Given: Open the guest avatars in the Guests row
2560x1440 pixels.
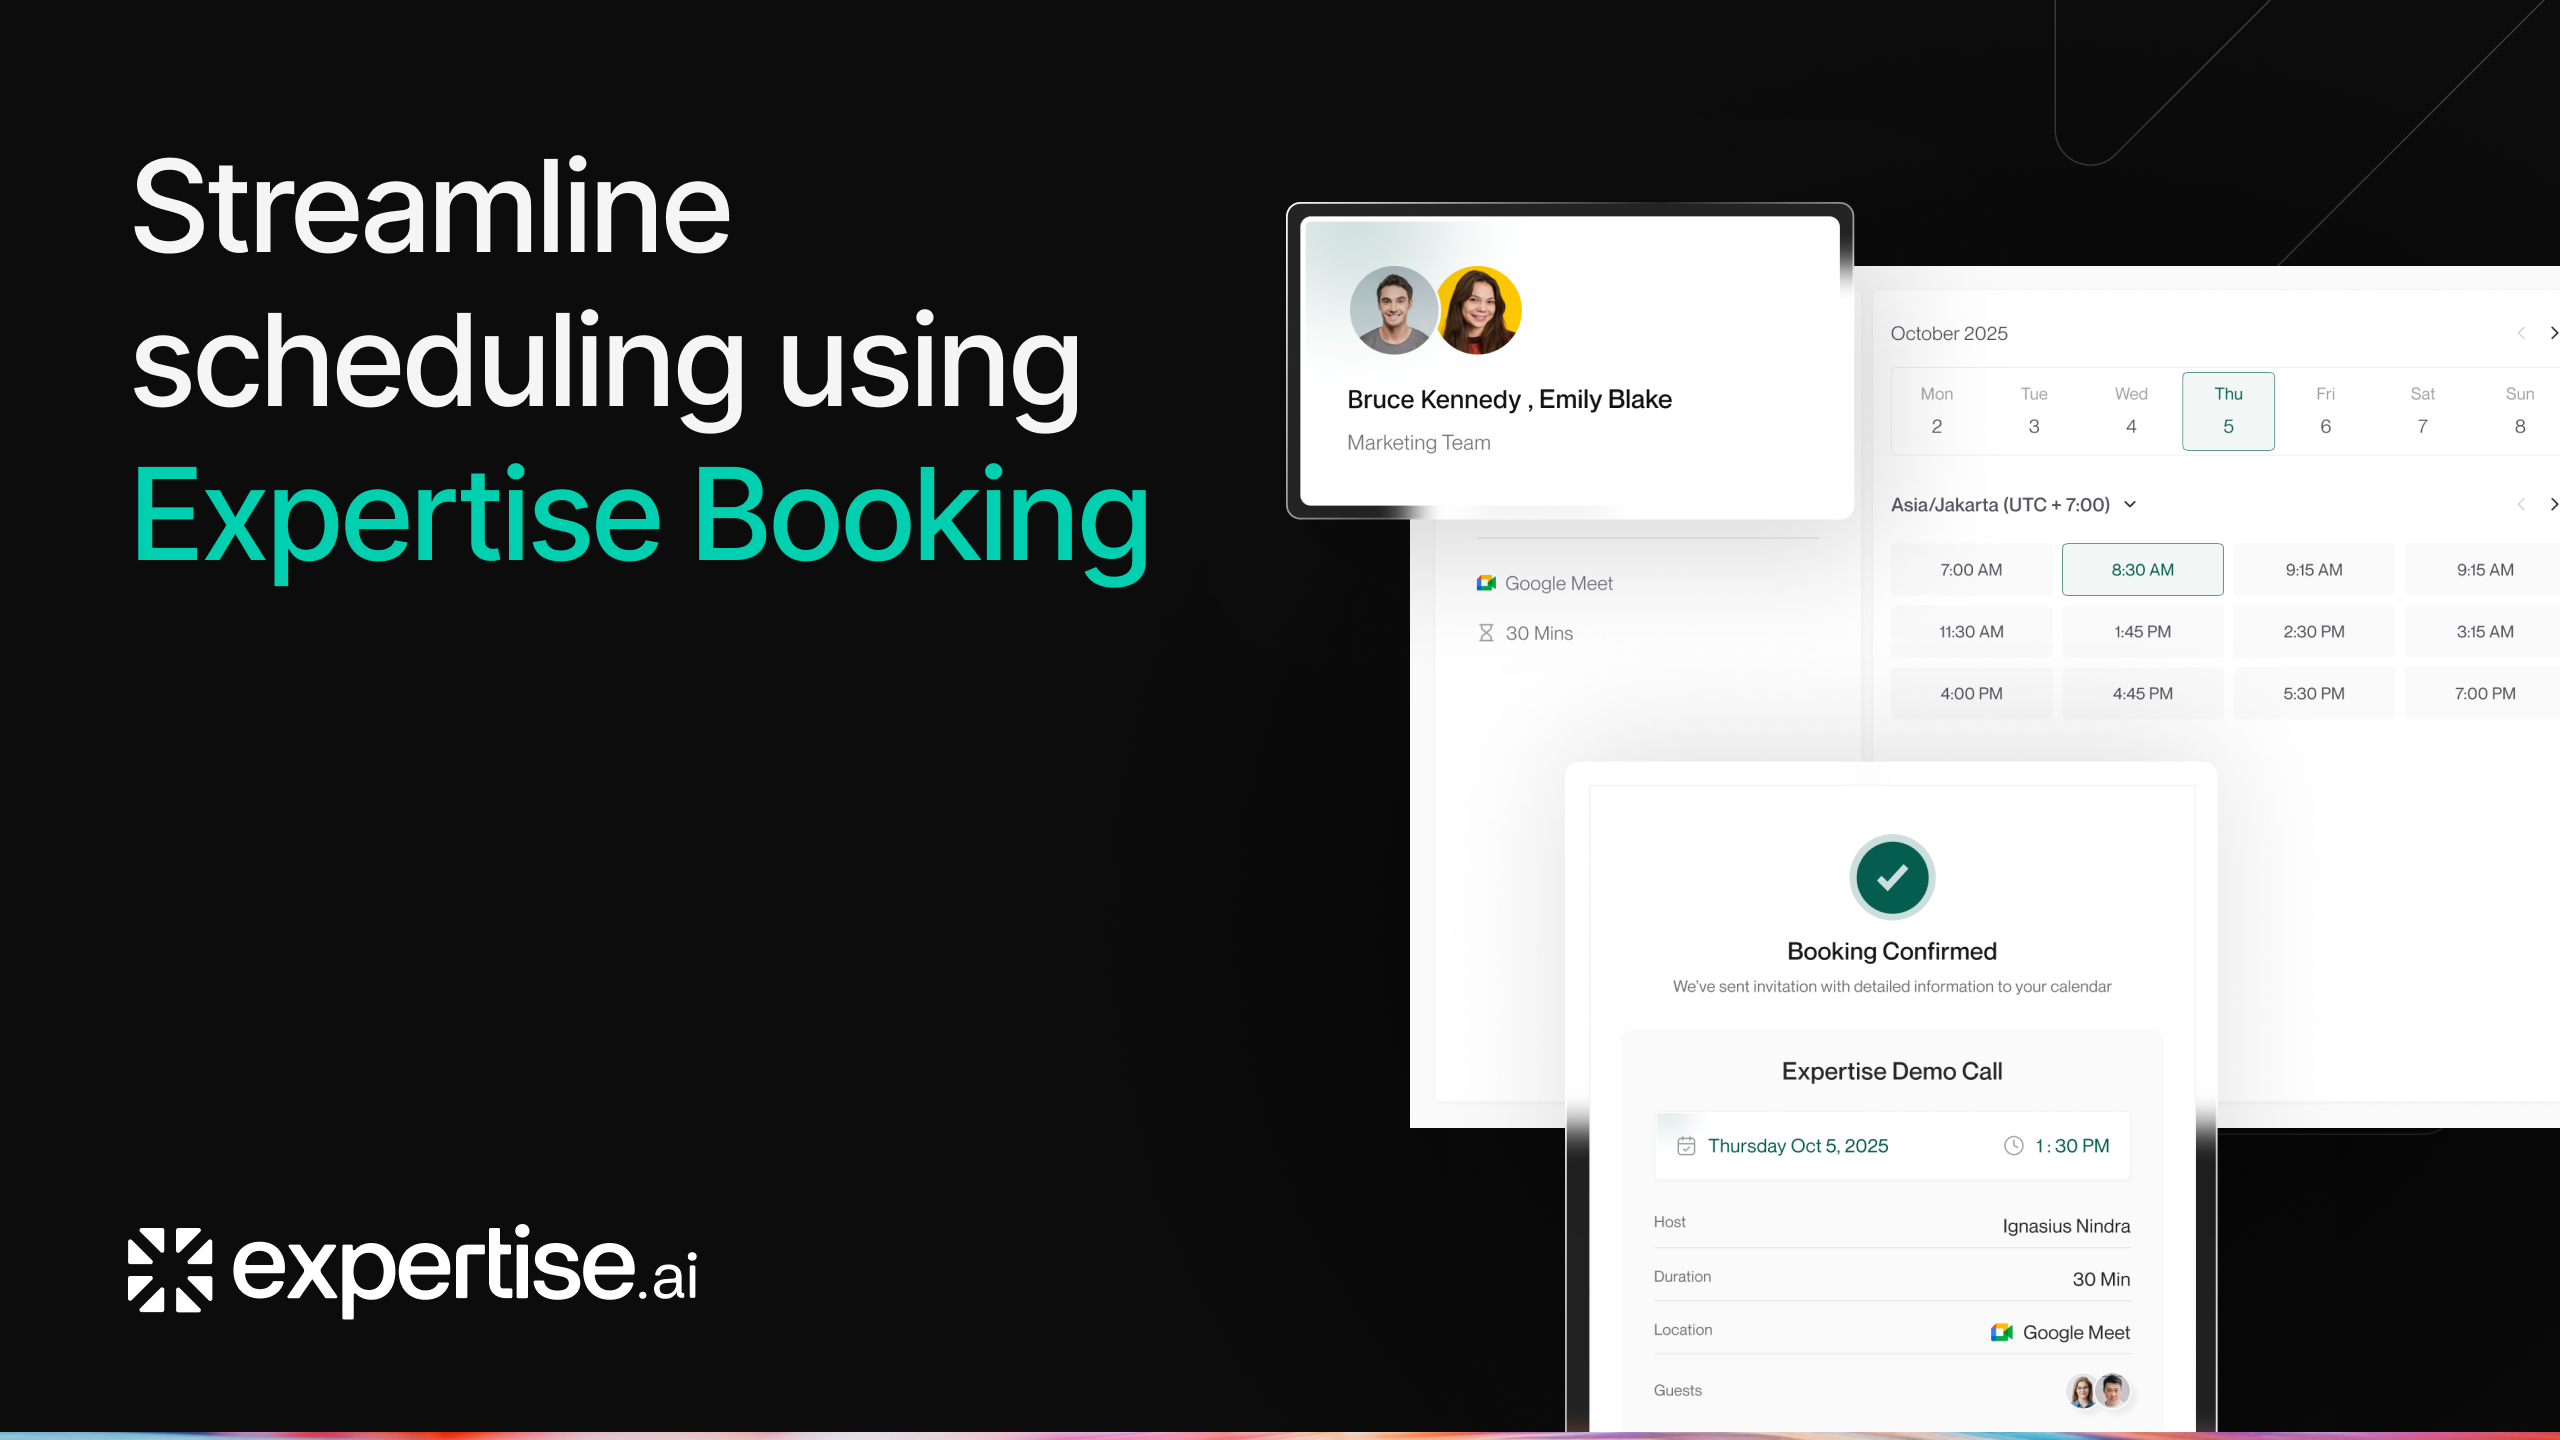Looking at the screenshot, I should coord(2098,1391).
